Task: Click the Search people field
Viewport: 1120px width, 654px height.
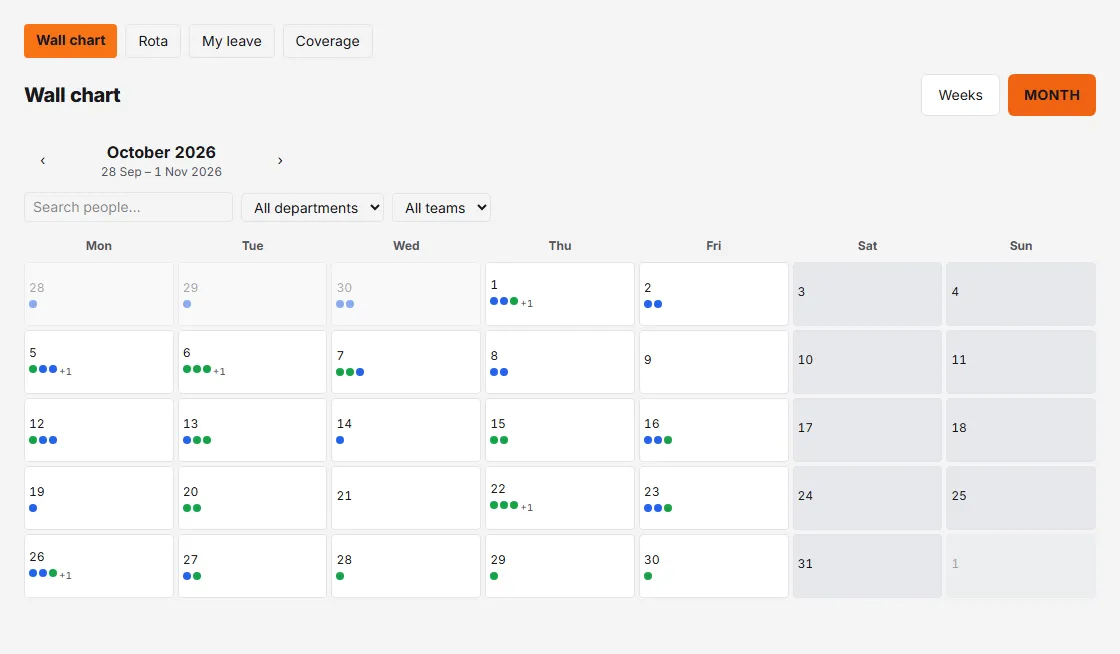Action: point(129,207)
